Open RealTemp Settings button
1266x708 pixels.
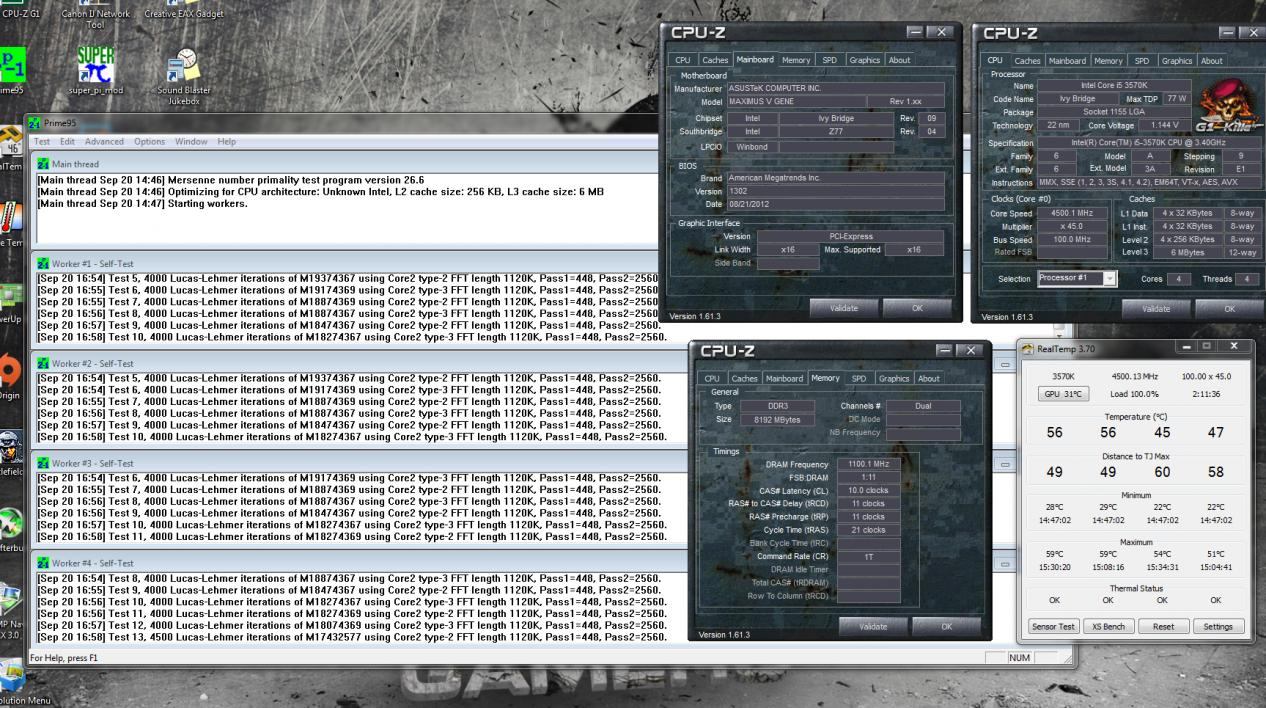(x=1218, y=626)
